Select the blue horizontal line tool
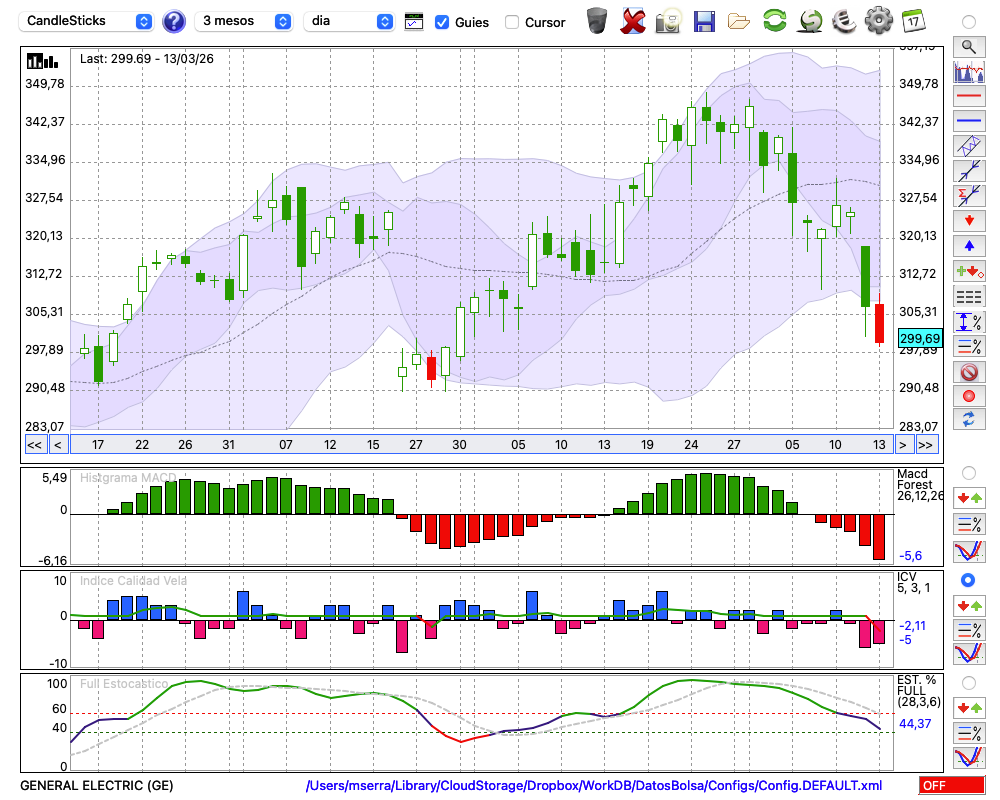Image resolution: width=1000 pixels, height=800 pixels. click(x=969, y=121)
